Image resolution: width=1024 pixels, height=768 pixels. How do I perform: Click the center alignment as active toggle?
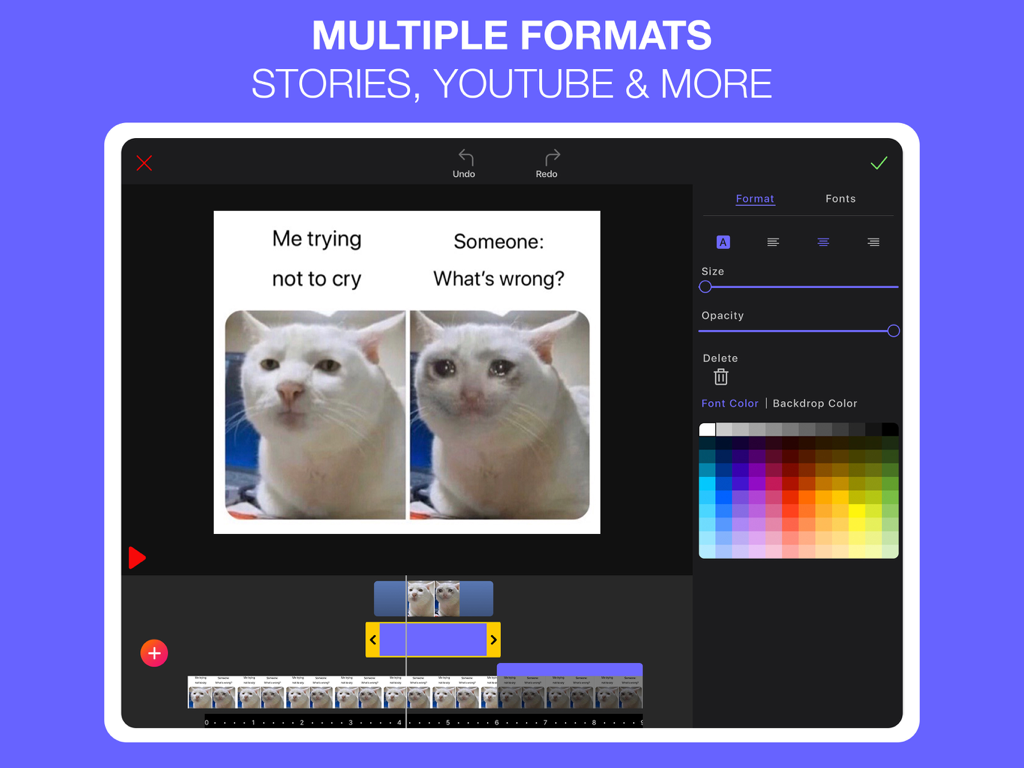point(823,242)
